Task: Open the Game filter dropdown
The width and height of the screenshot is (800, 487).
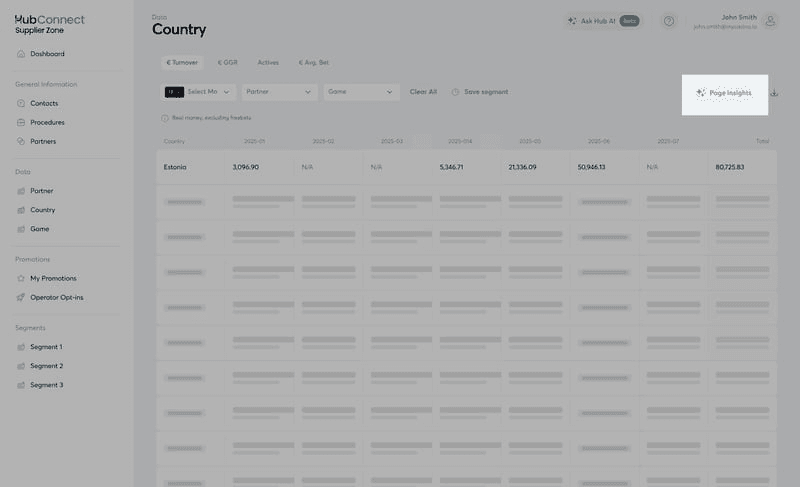Action: coord(361,92)
